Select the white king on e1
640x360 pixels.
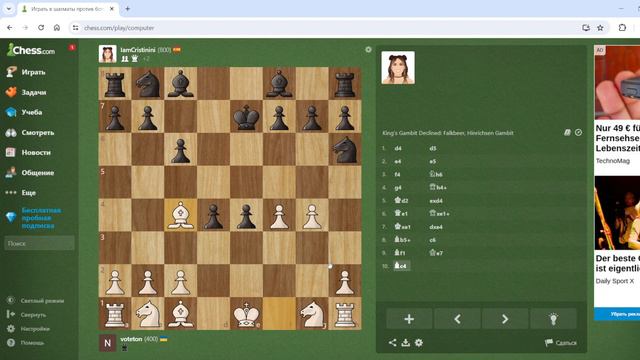[246, 314]
